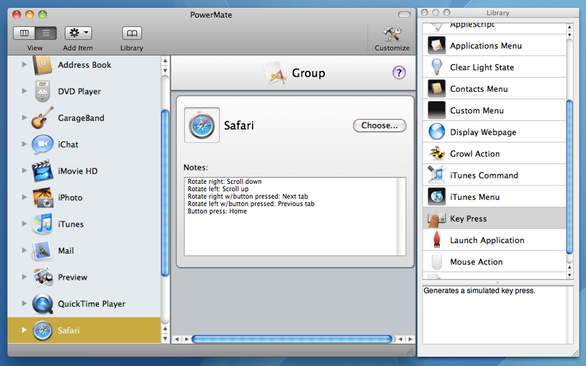Viewport: 586px width, 366px height.
Task: Click the Mail stamp icon
Action: tap(42, 250)
